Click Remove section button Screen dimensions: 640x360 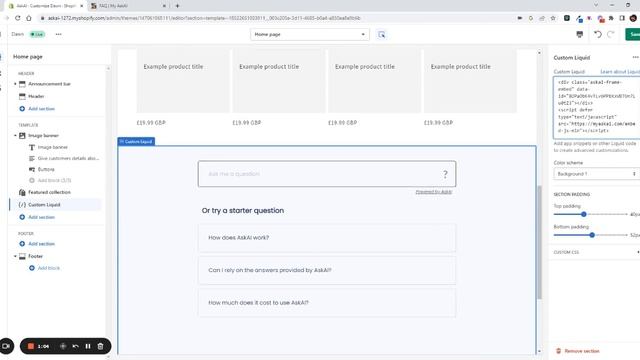578,351
